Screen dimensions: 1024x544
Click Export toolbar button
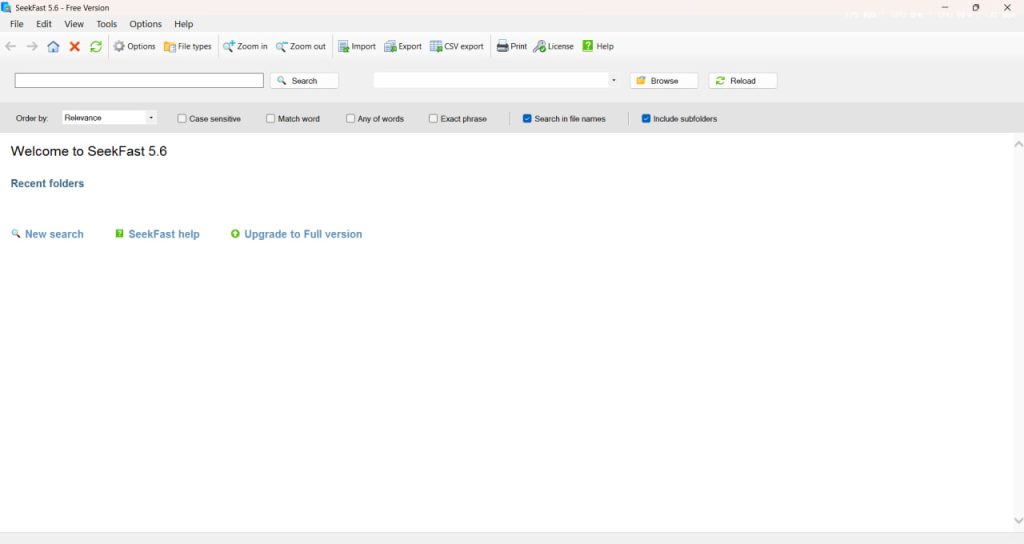403,46
